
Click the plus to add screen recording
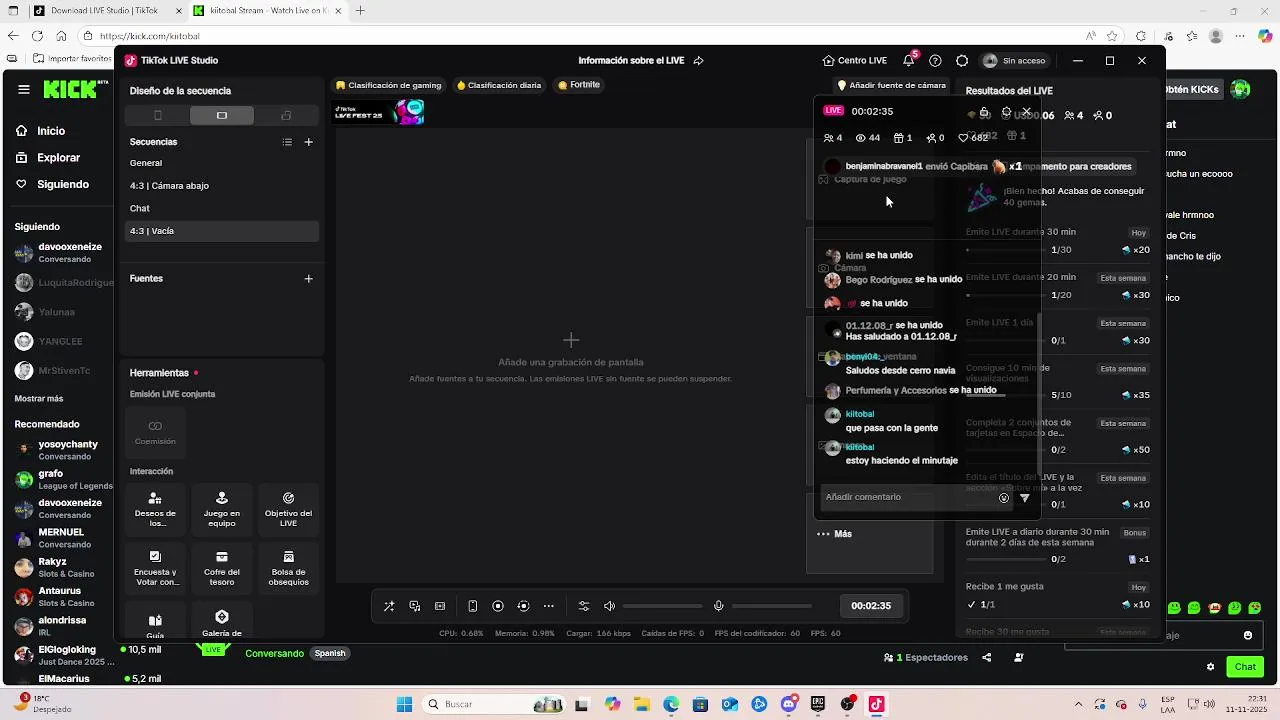(x=571, y=340)
